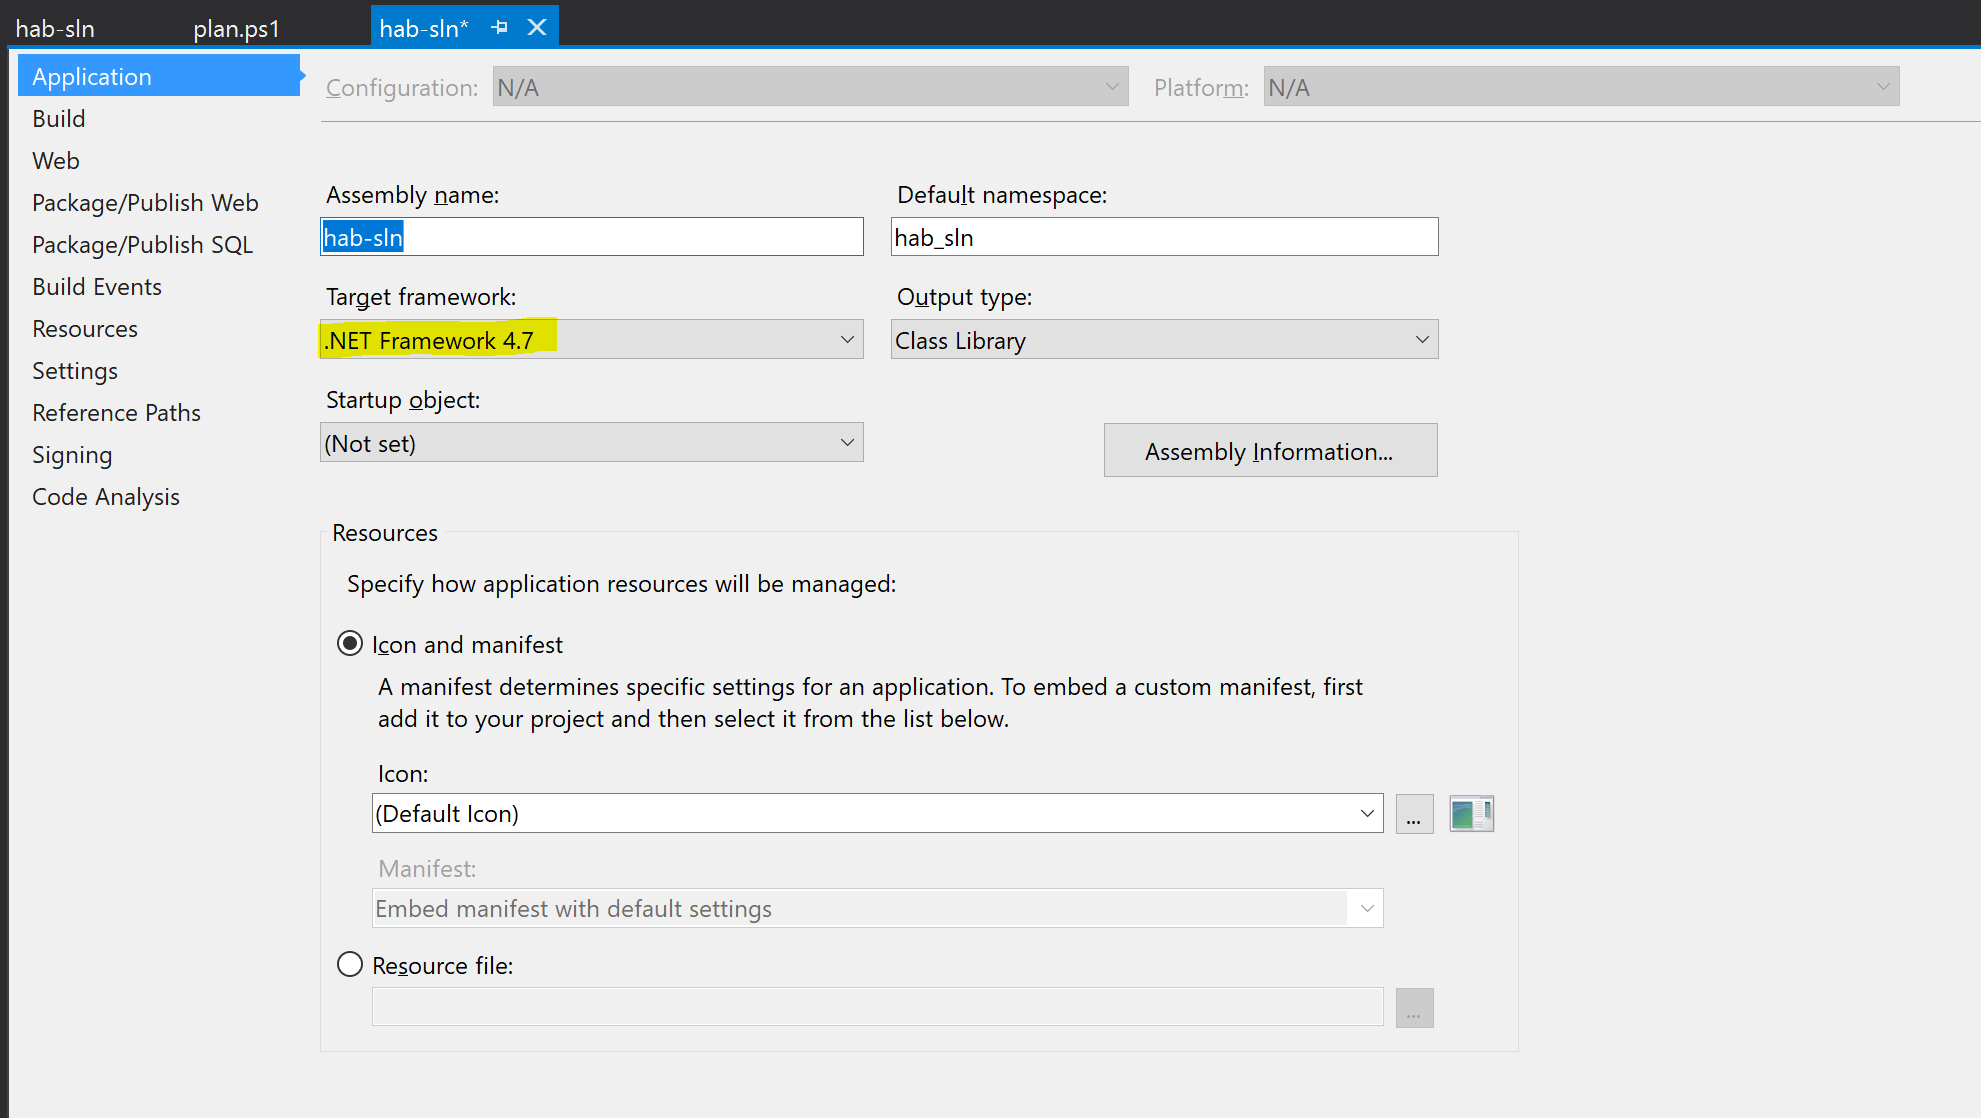
Task: Select the Build tab in sidebar
Action: click(57, 118)
